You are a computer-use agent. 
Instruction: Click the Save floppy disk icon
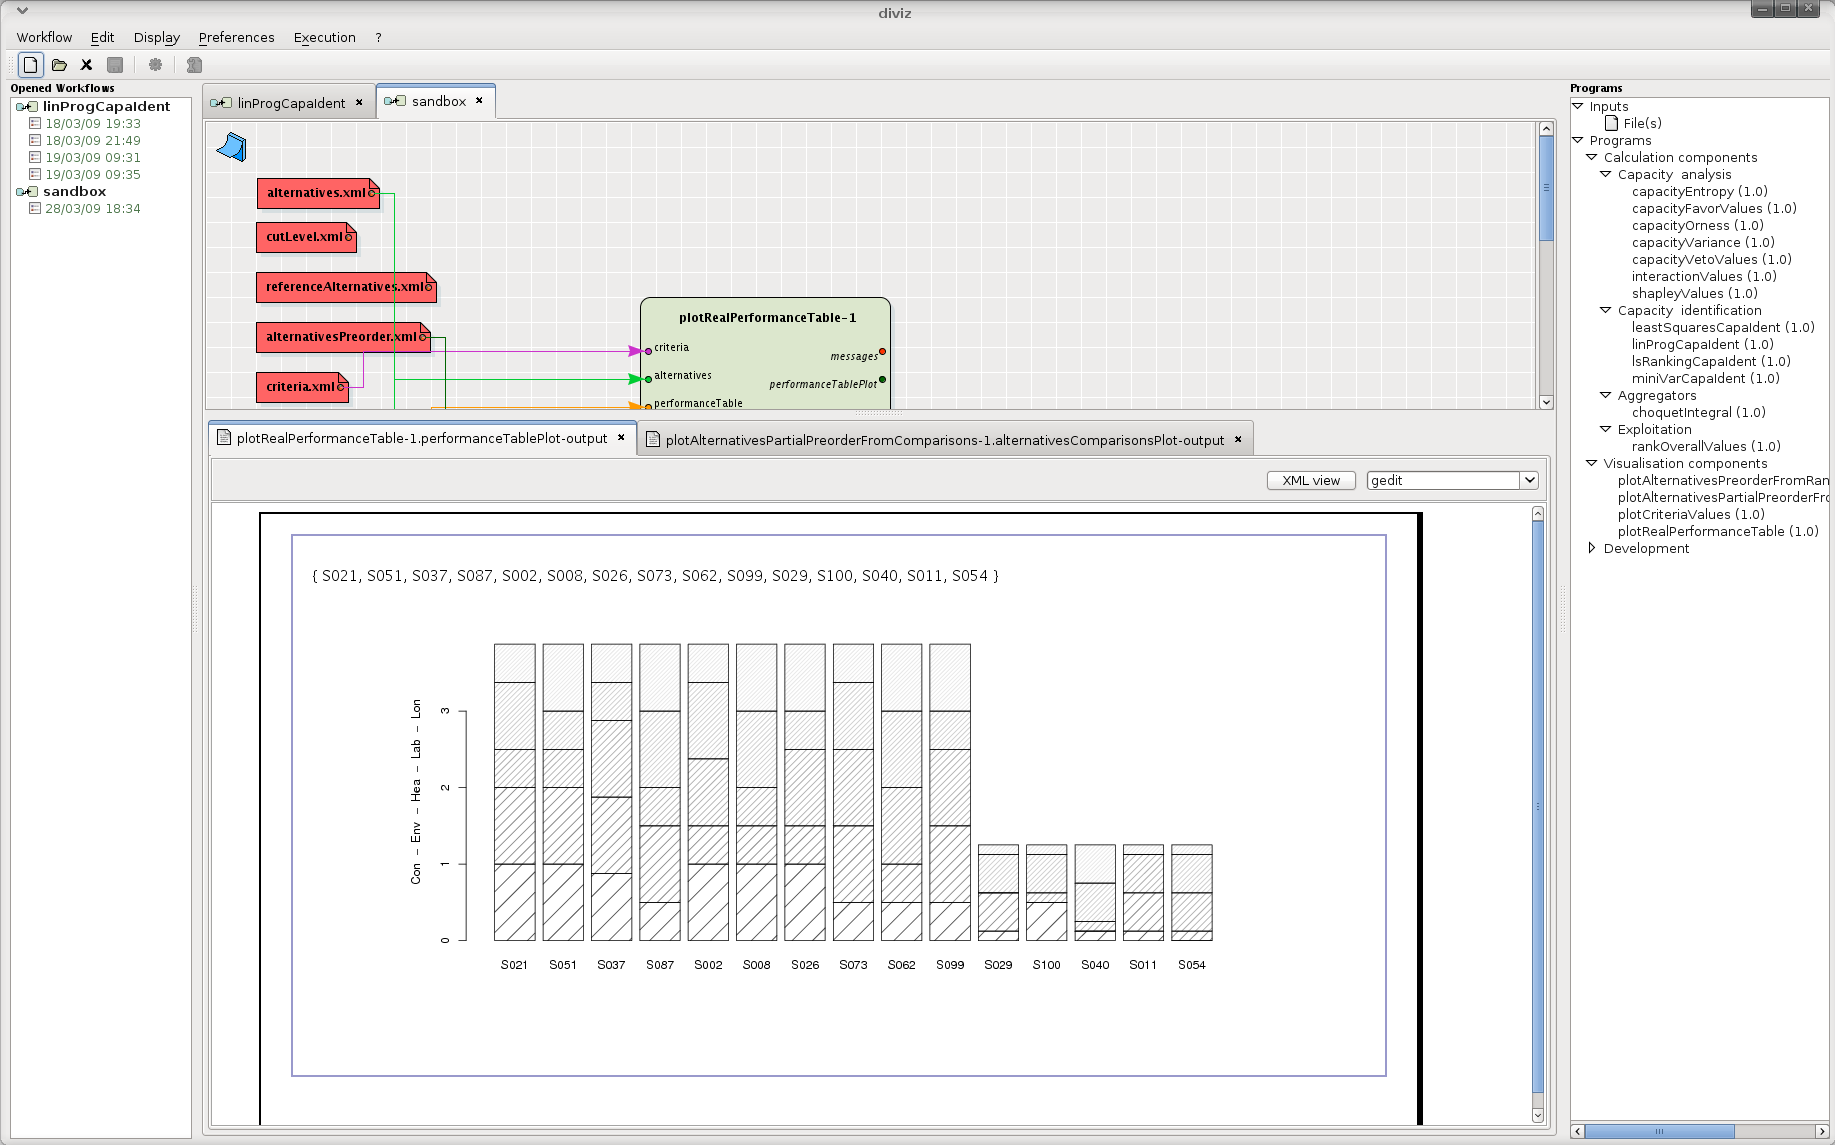pyautogui.click(x=115, y=65)
